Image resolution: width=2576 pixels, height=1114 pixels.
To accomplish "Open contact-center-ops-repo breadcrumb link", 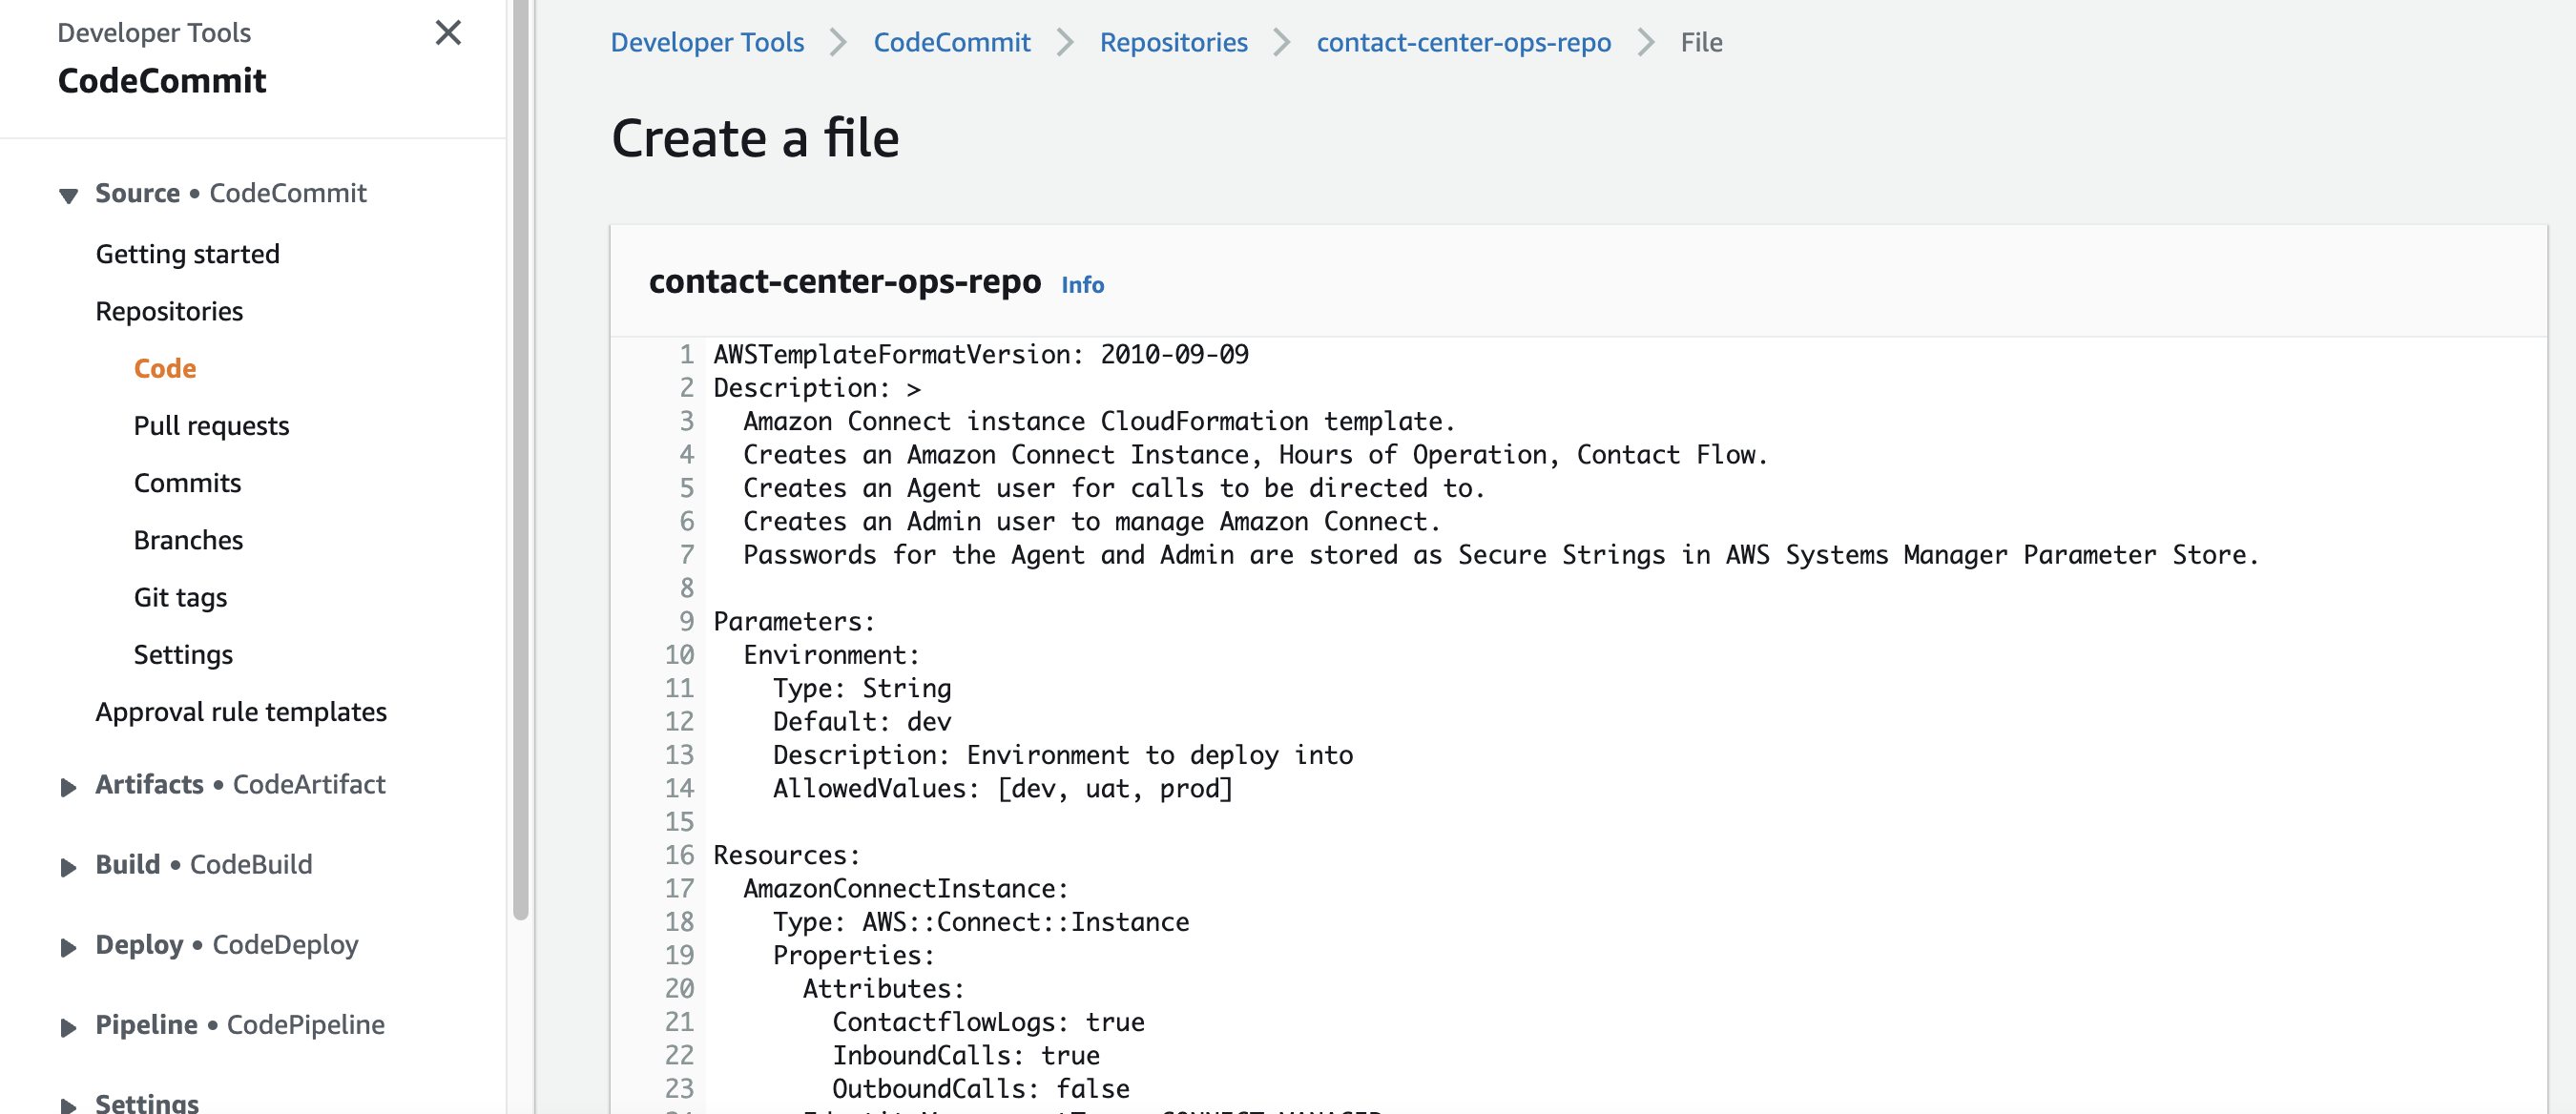I will coord(1463,42).
